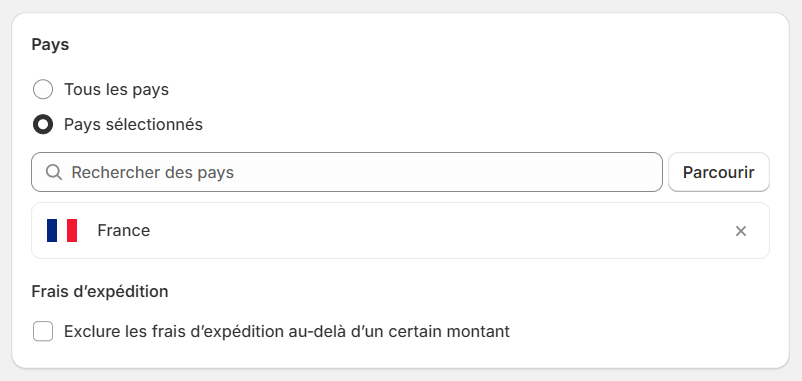Click the French flag icon
This screenshot has width=802, height=381.
click(x=62, y=231)
